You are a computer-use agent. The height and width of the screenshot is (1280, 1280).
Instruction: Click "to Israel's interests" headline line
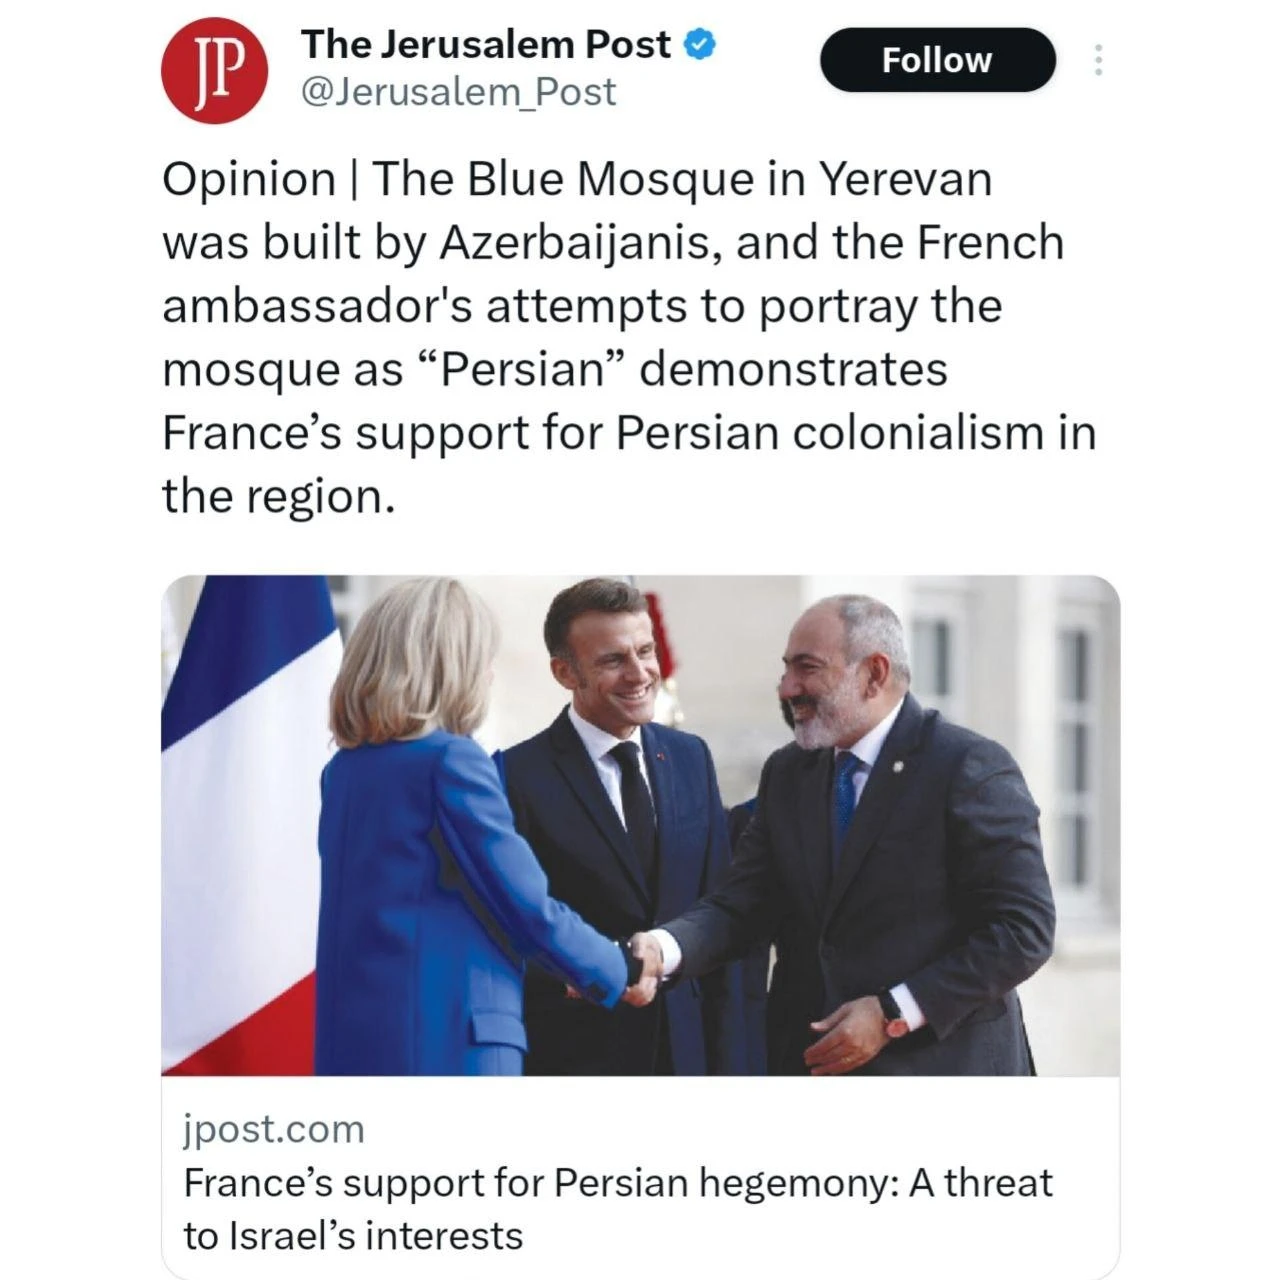coord(353,1236)
